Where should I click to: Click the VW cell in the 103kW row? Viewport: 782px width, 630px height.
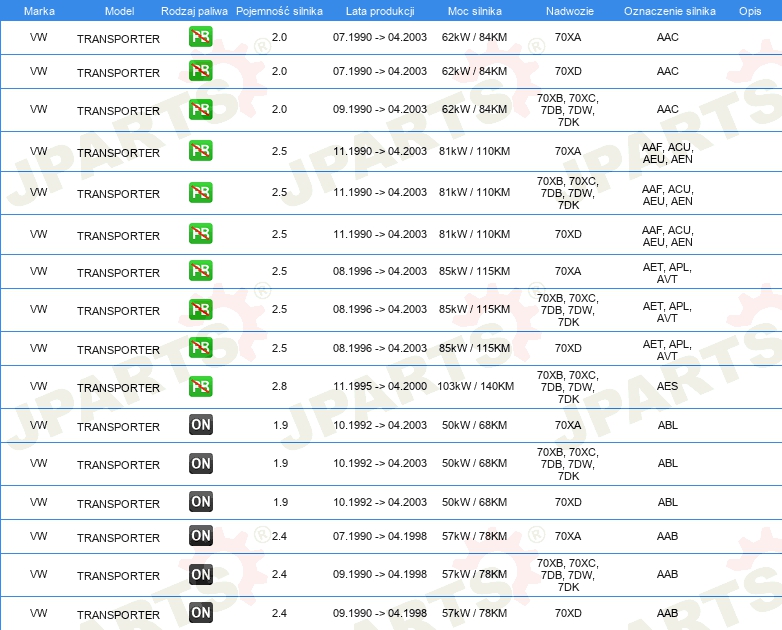coord(38,386)
